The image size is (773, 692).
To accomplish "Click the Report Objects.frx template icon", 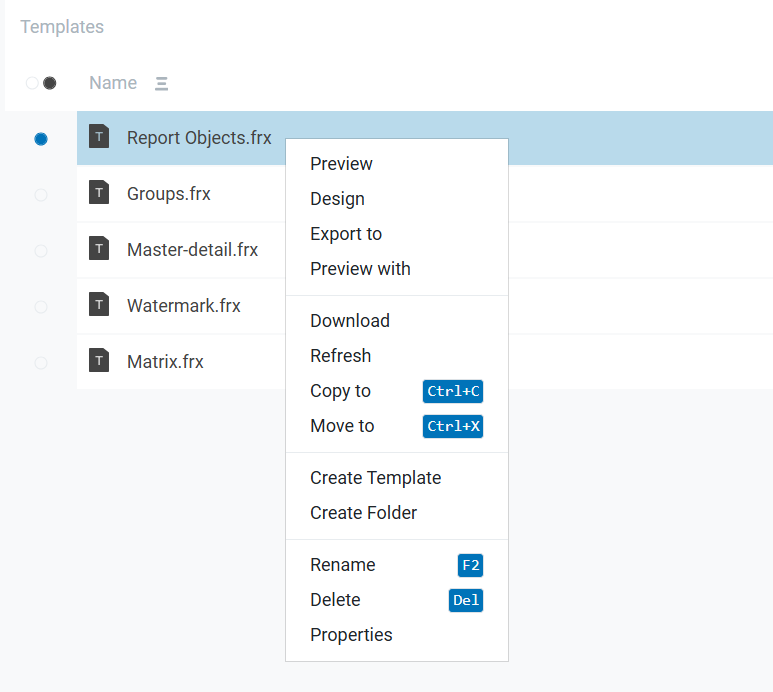I will (x=99, y=137).
